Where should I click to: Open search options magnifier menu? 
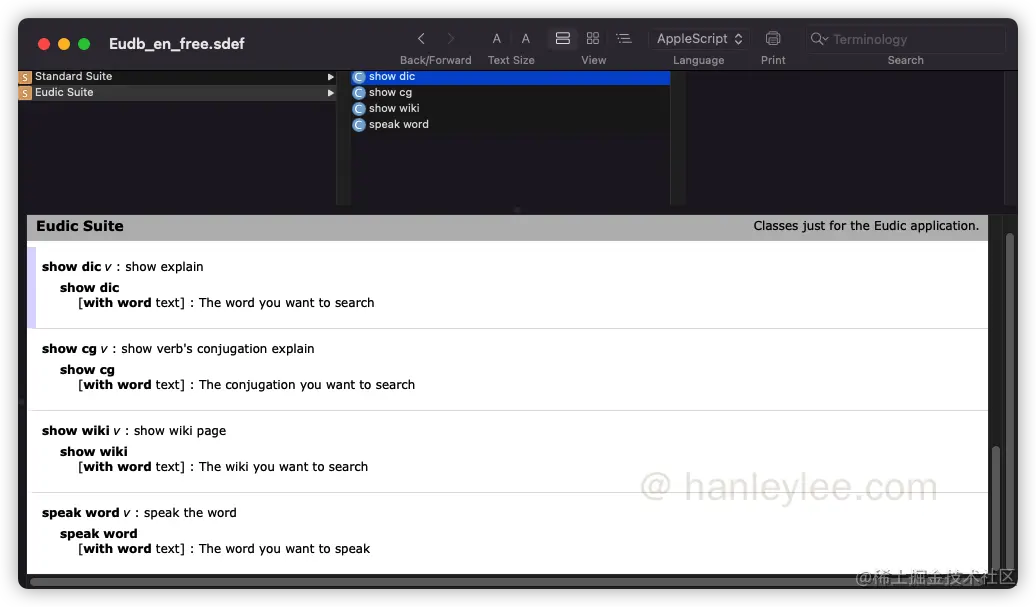click(819, 39)
